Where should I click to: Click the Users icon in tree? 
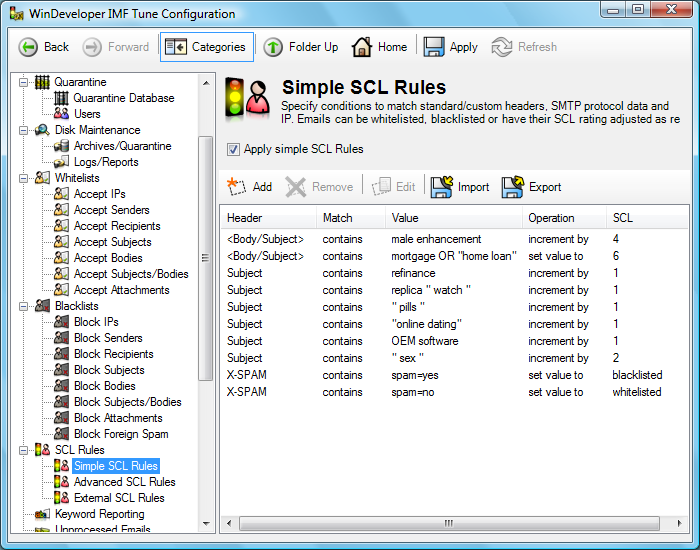click(61, 114)
